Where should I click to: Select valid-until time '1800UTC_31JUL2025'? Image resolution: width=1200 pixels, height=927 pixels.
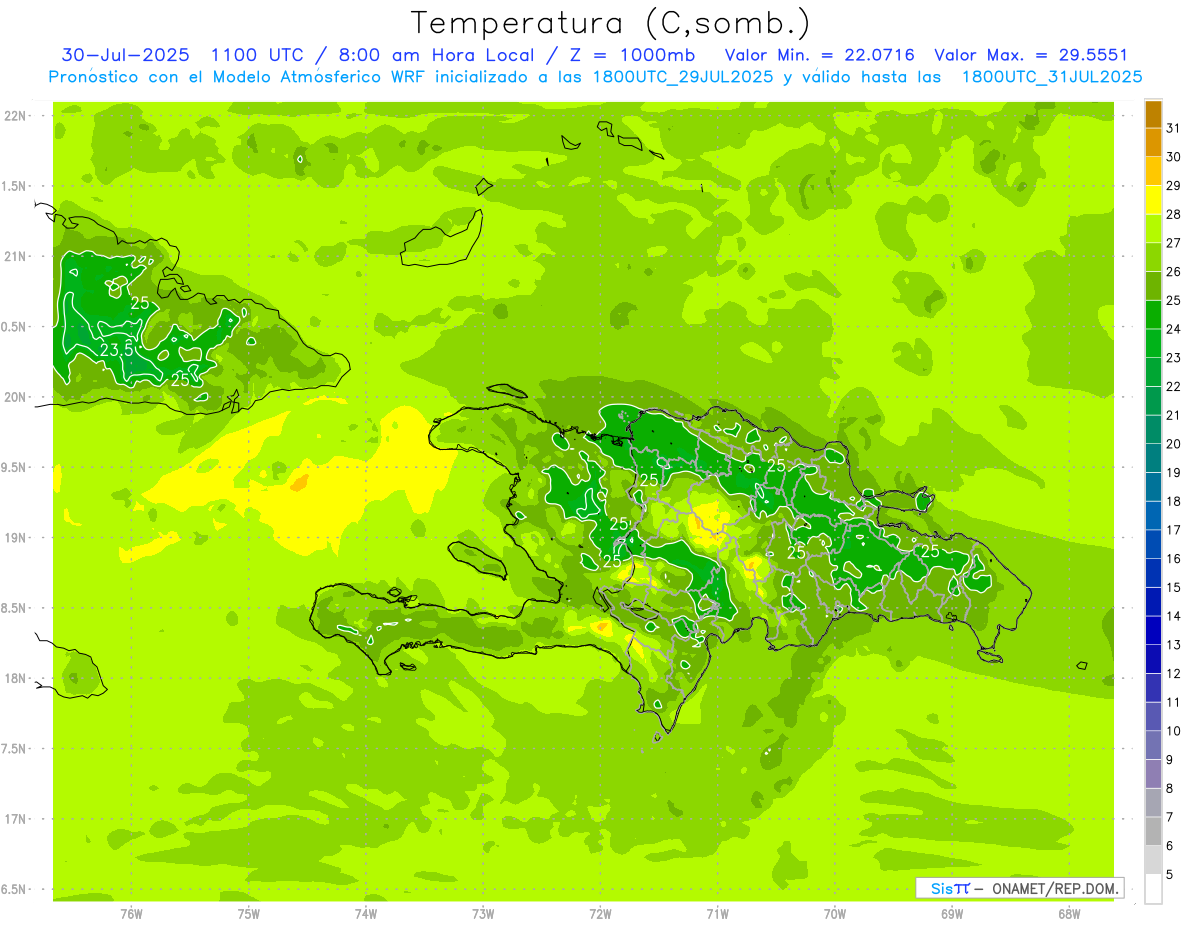pyautogui.click(x=1051, y=77)
